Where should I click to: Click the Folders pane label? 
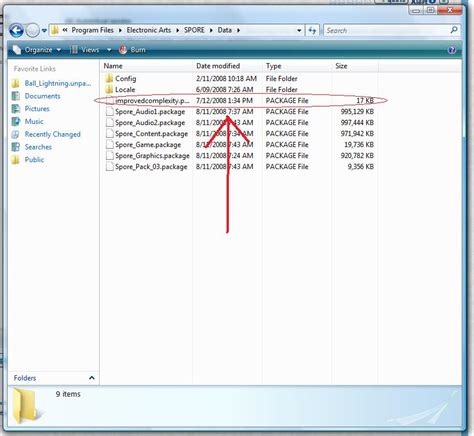(x=25, y=378)
